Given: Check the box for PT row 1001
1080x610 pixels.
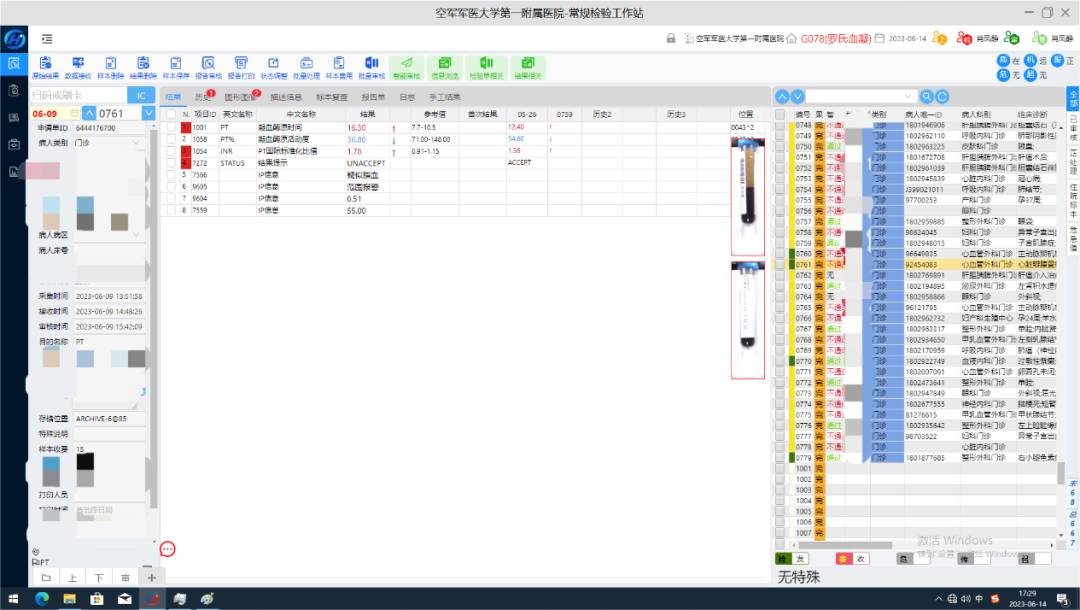Looking at the screenshot, I should click(171, 127).
